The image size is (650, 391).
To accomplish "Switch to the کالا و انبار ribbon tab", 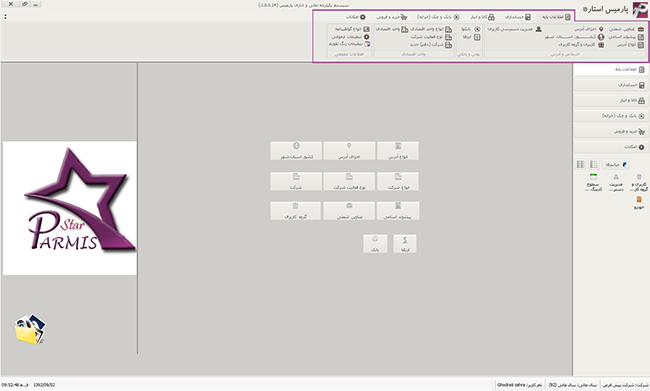I will pos(482,17).
